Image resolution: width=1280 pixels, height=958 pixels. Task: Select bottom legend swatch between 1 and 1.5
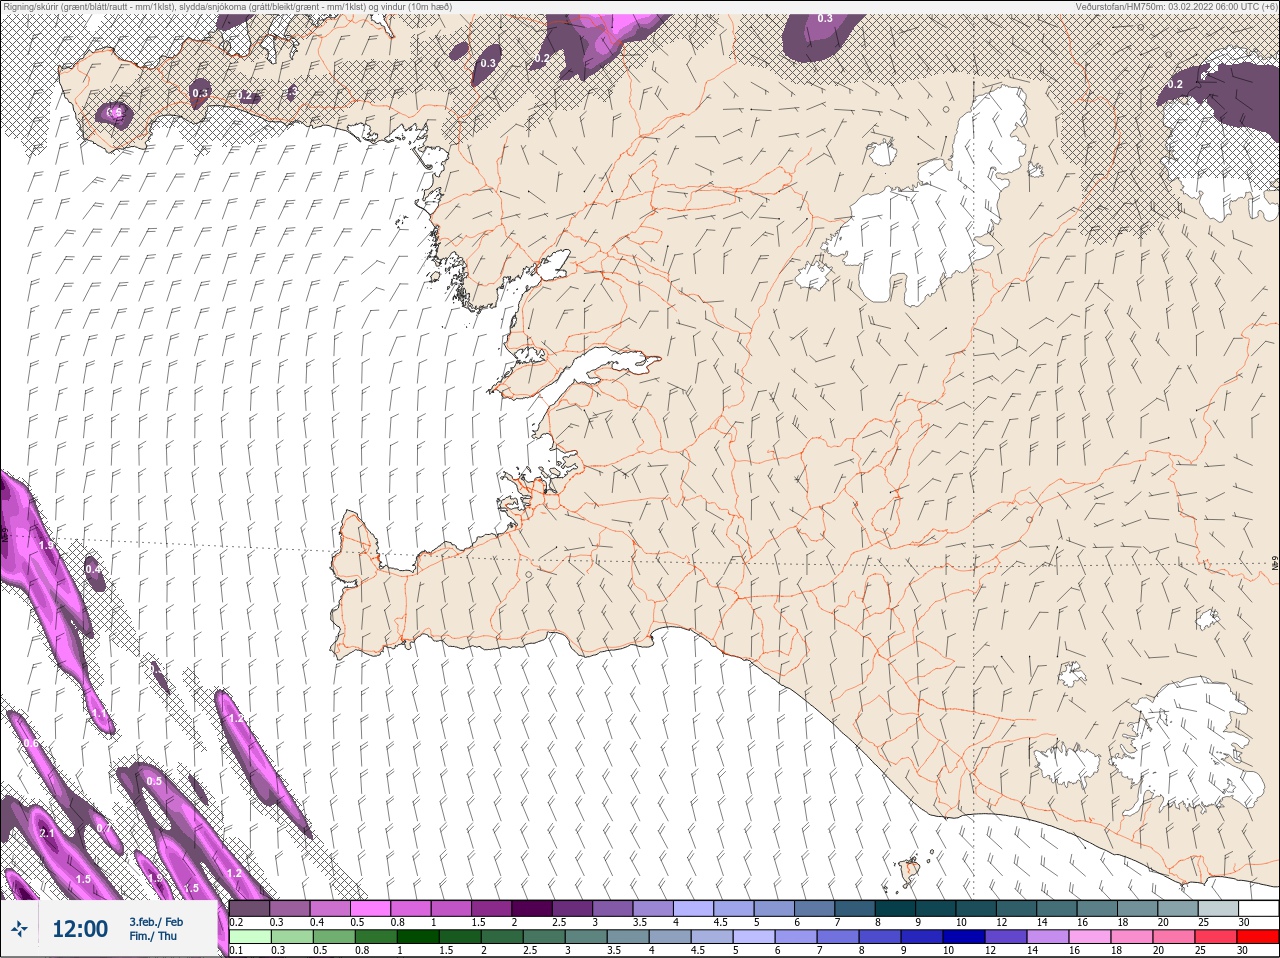[418, 937]
